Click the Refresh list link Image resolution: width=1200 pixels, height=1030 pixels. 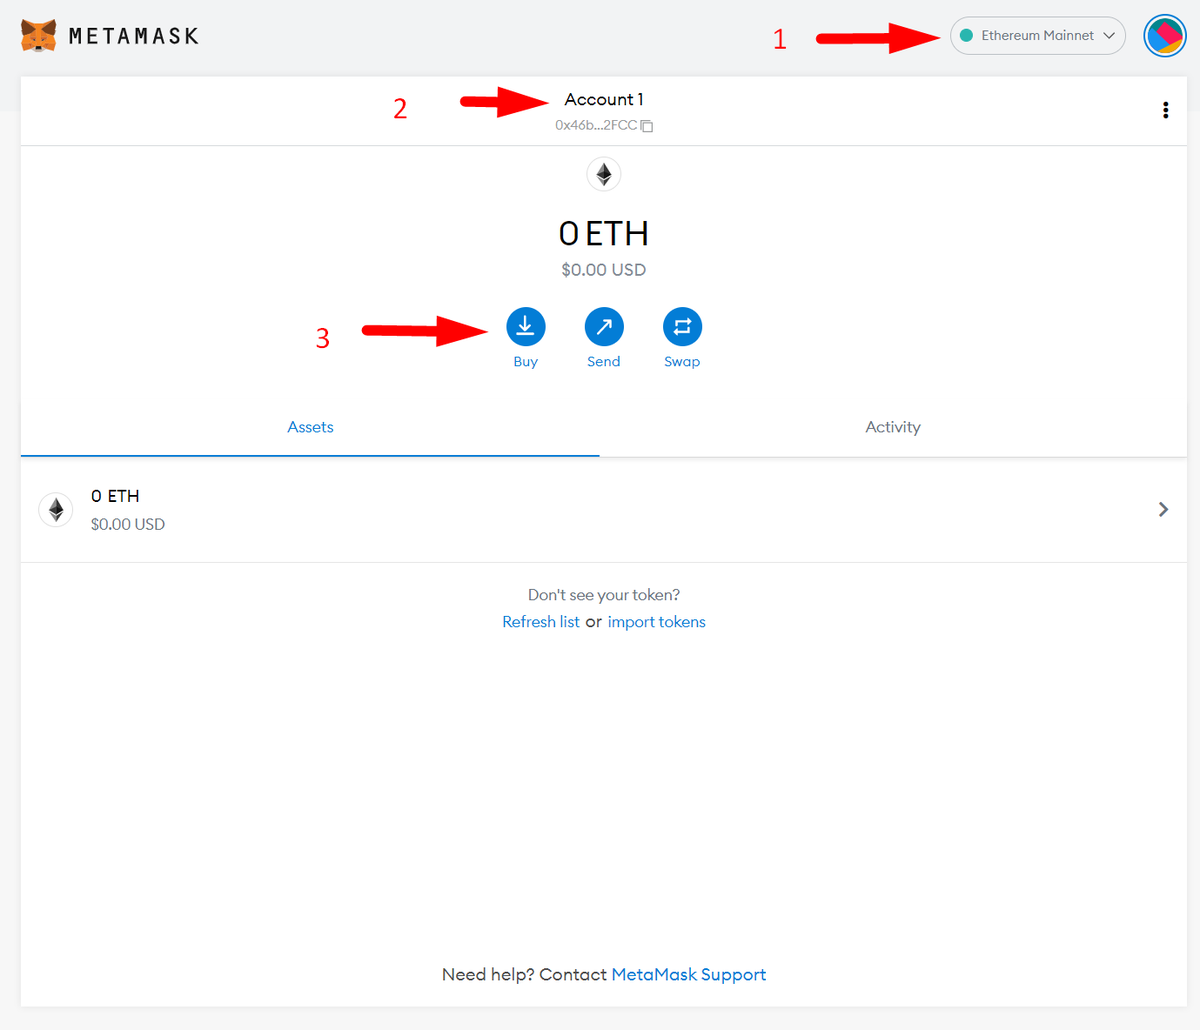541,622
